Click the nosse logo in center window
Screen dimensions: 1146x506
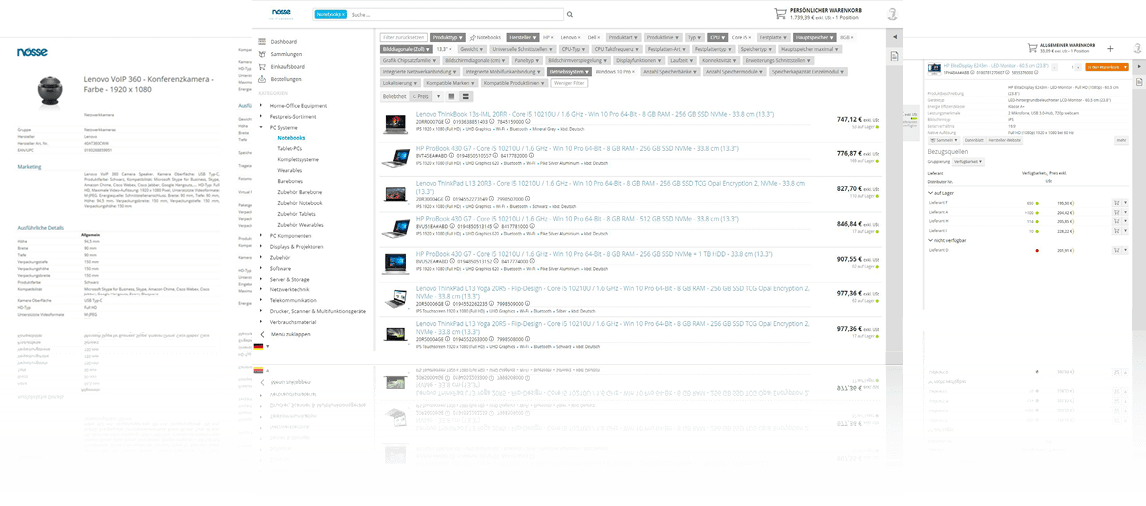[x=281, y=13]
